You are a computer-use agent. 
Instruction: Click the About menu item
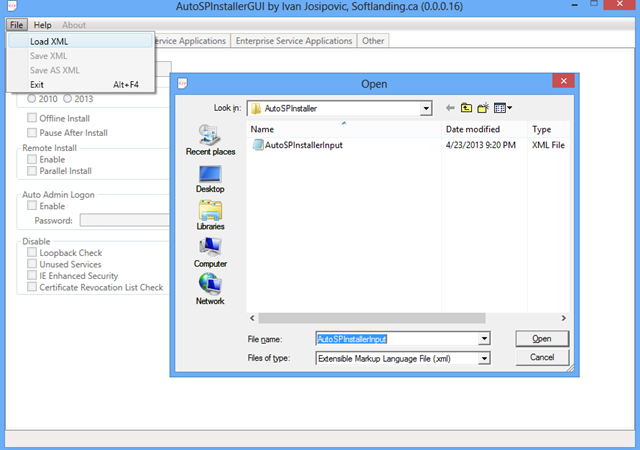pos(74,25)
